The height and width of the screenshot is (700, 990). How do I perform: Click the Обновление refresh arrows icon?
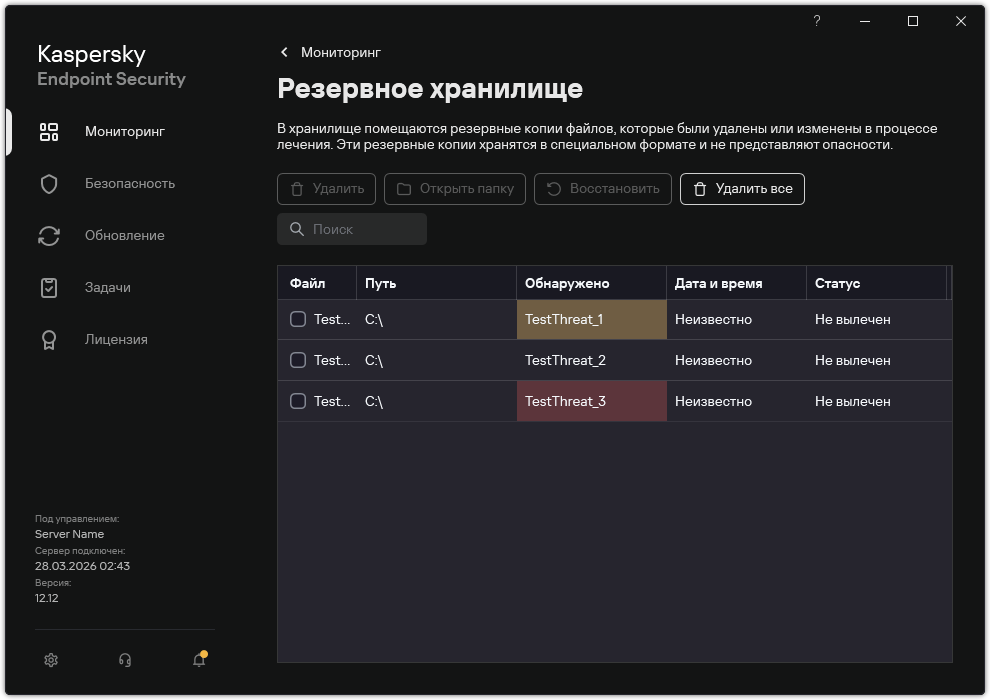coord(49,236)
